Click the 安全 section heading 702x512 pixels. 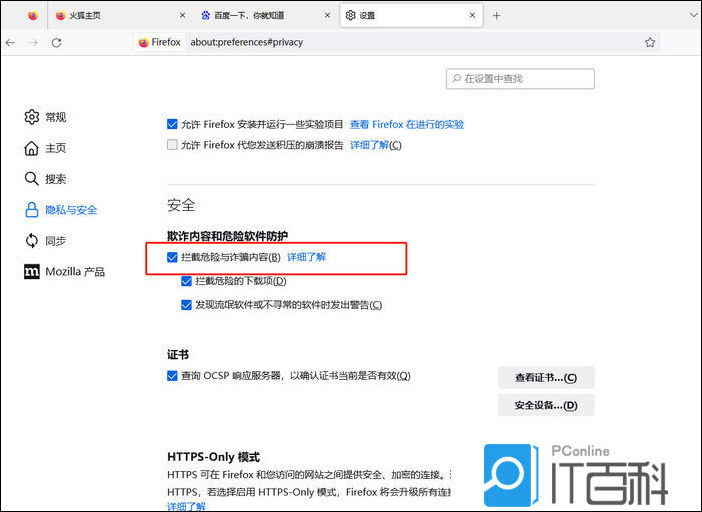click(x=181, y=205)
